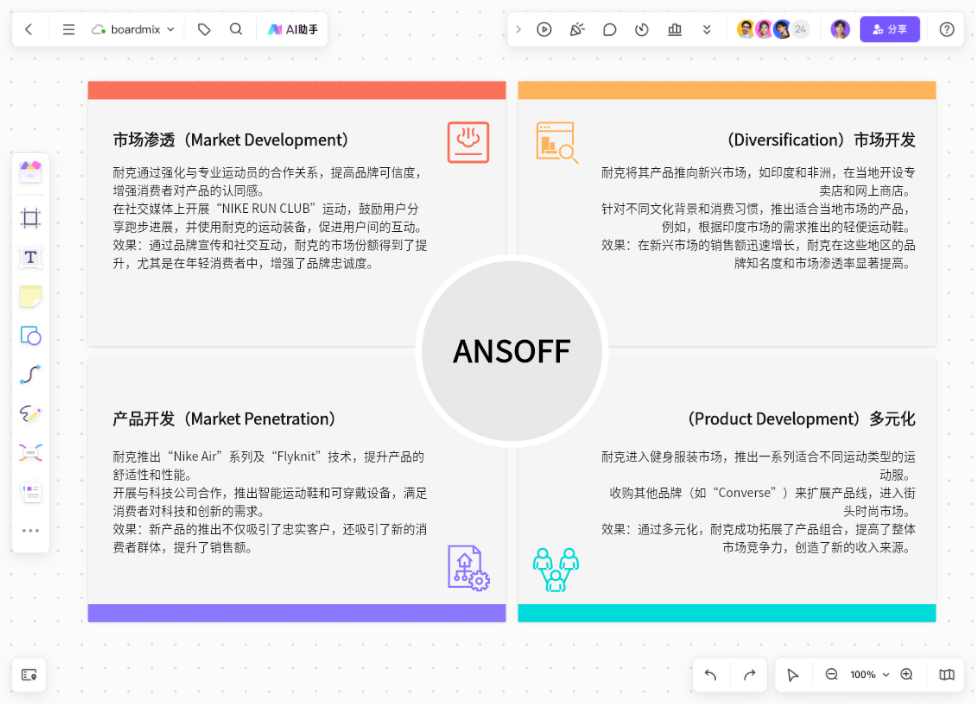The image size is (976, 704).
Task: Open the voting chart icon
Action: click(x=675, y=29)
